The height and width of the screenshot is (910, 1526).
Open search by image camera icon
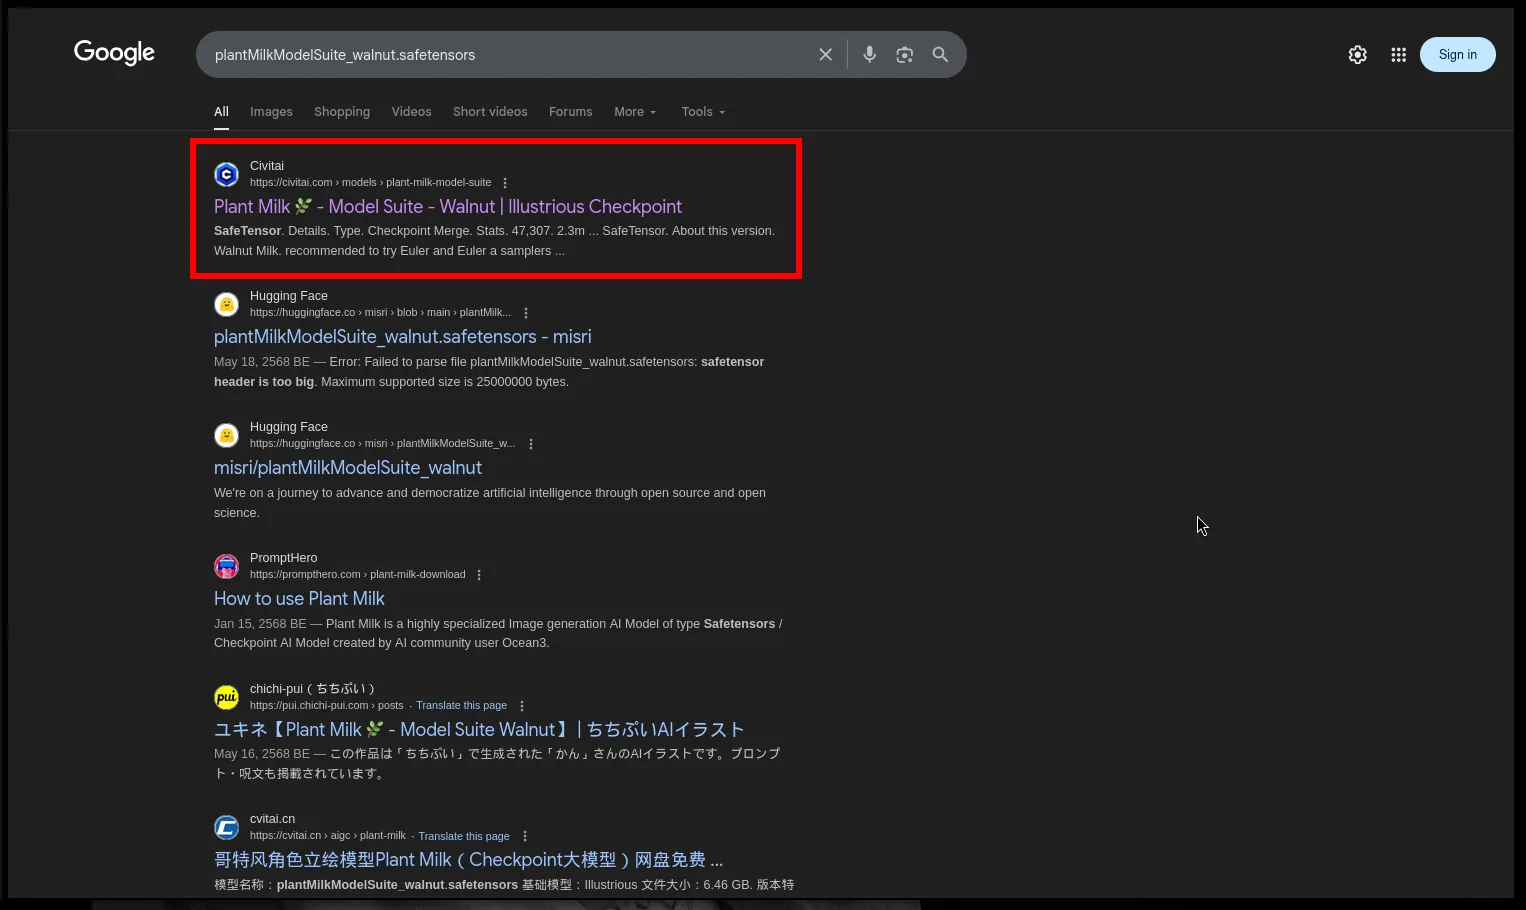[904, 55]
